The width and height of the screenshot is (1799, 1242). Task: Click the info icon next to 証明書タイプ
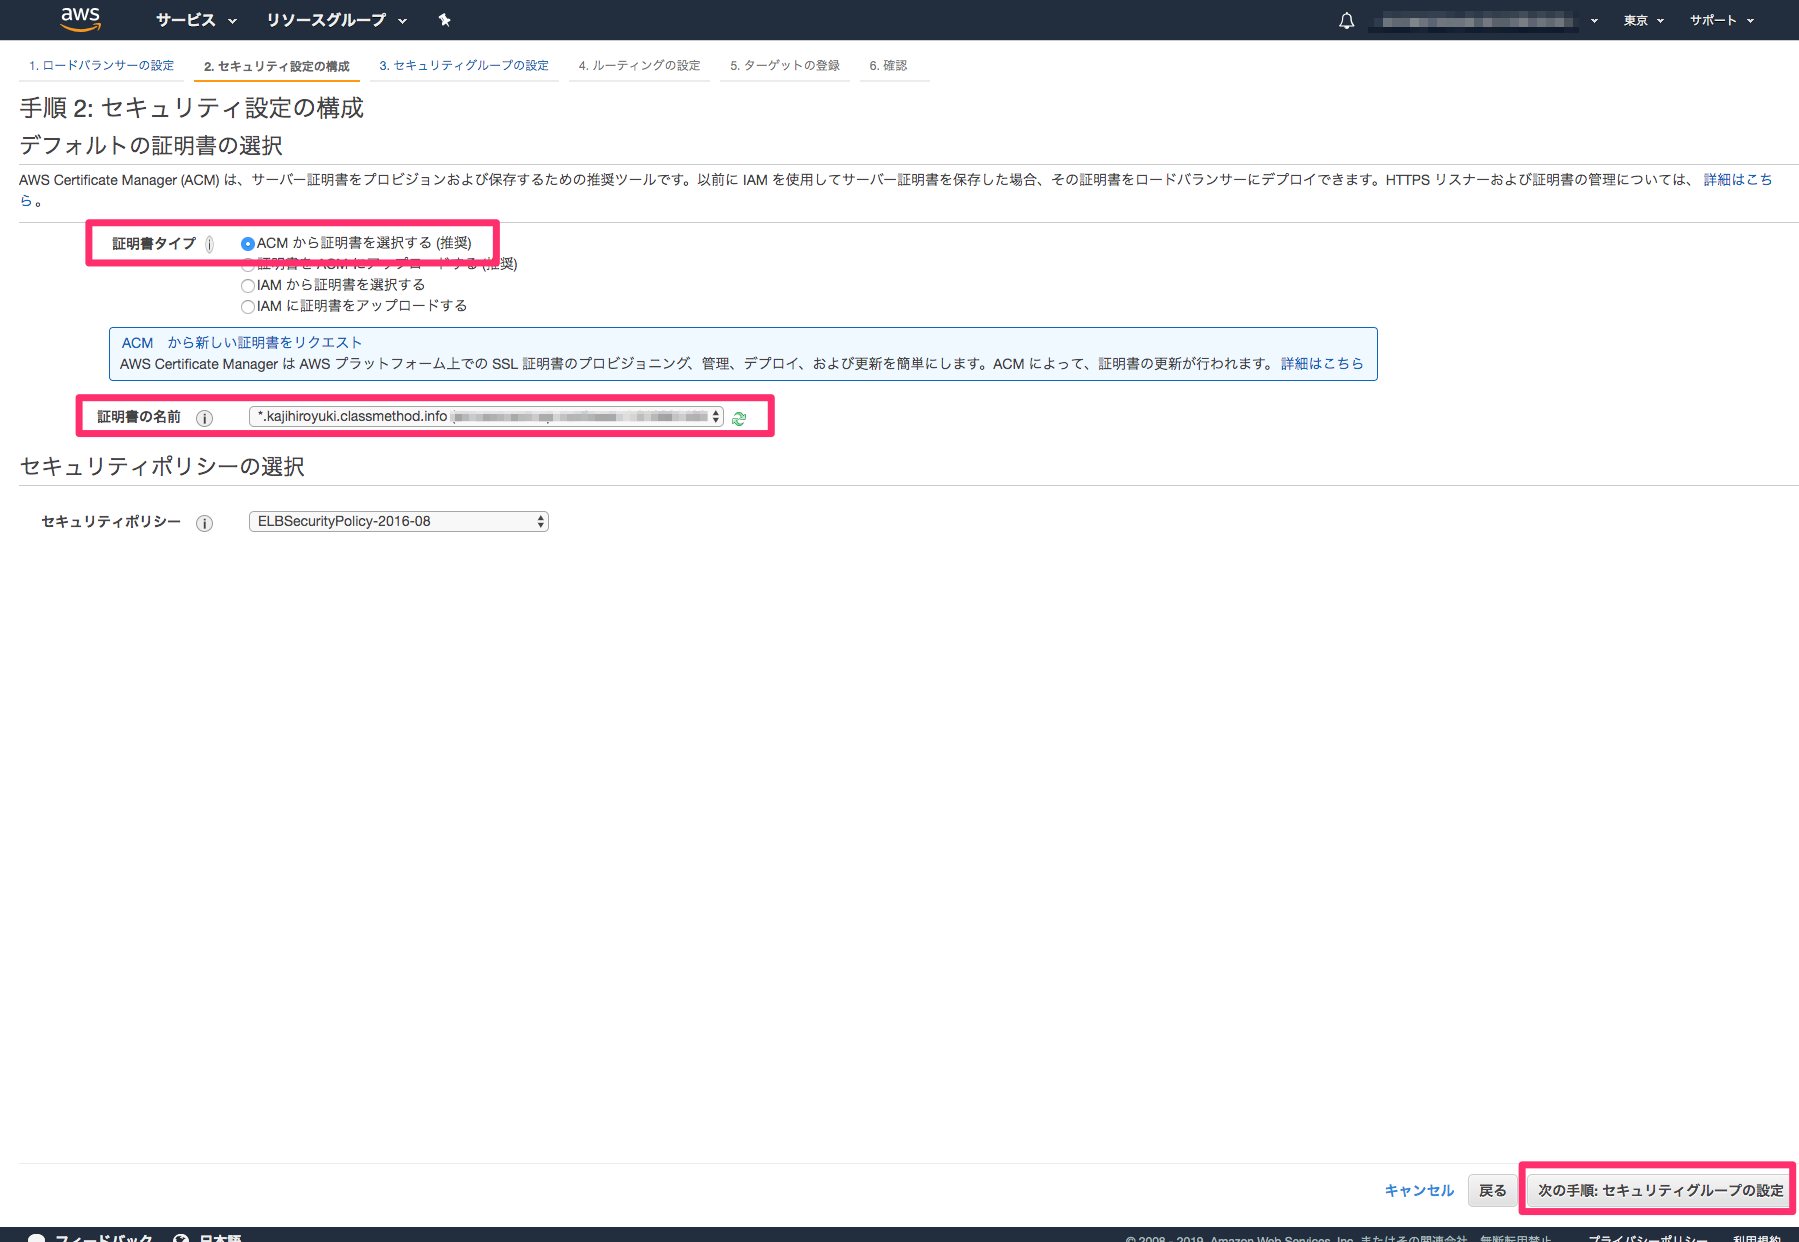(x=209, y=243)
